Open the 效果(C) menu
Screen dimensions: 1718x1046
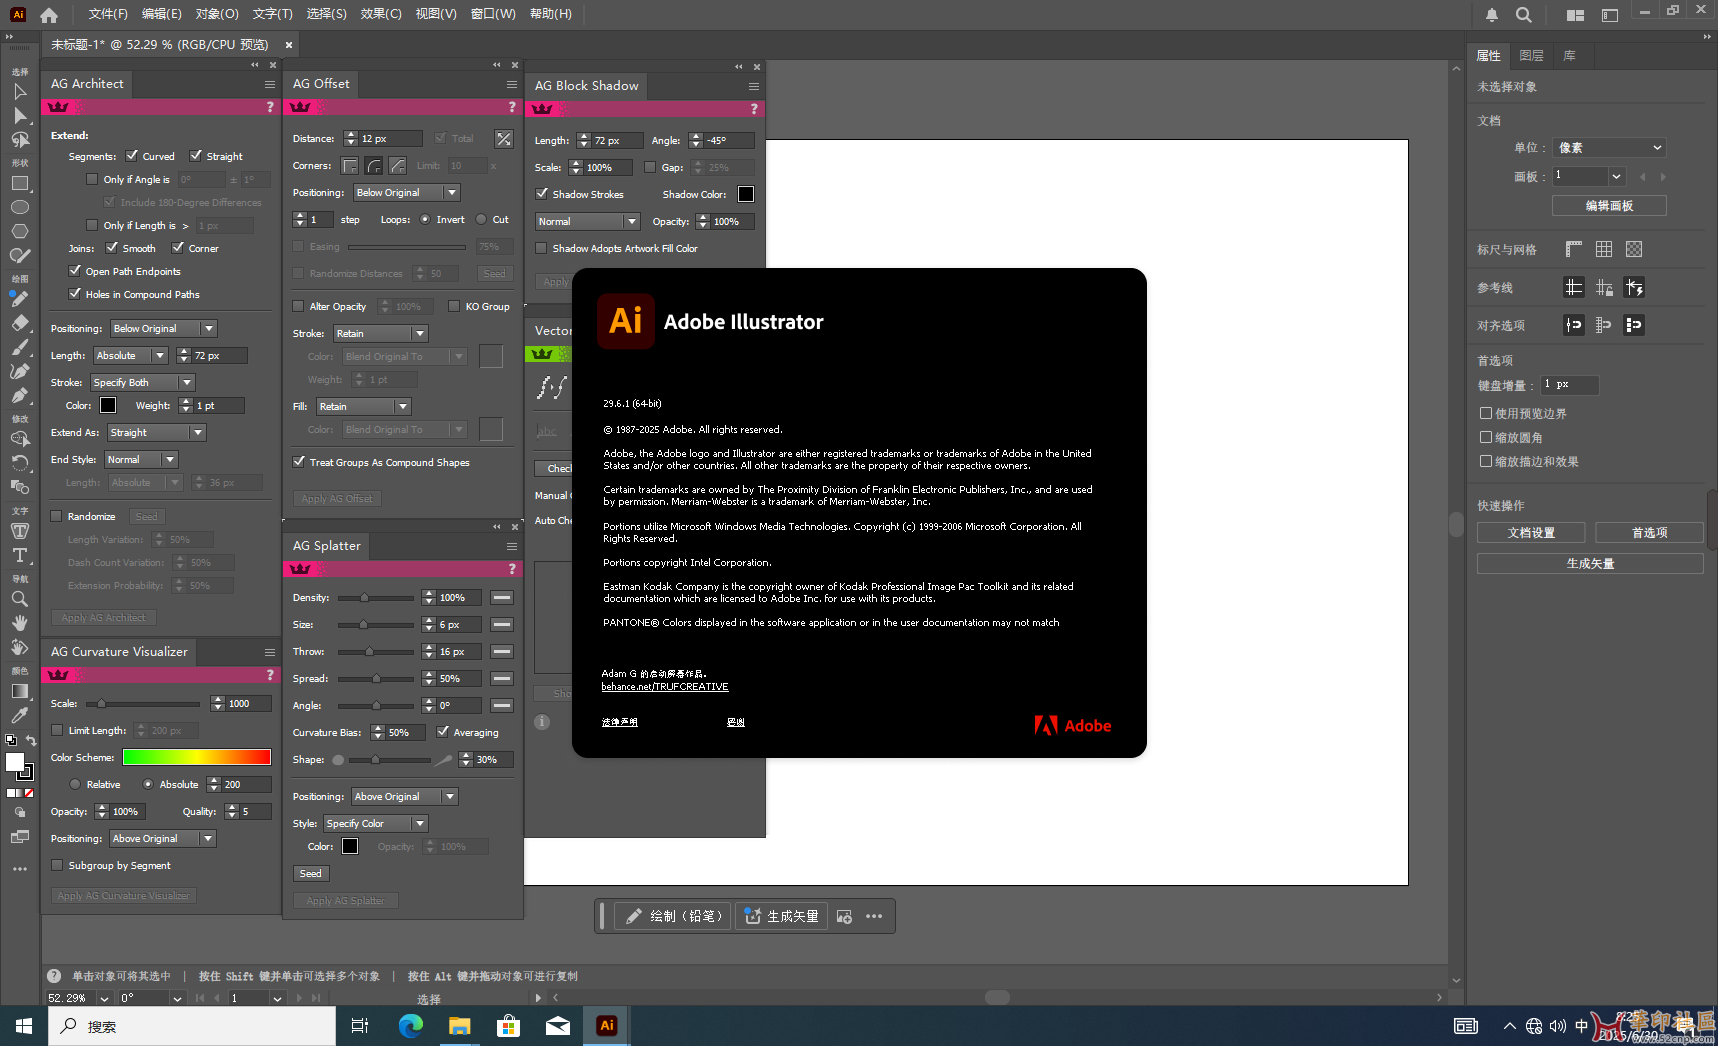pyautogui.click(x=381, y=14)
